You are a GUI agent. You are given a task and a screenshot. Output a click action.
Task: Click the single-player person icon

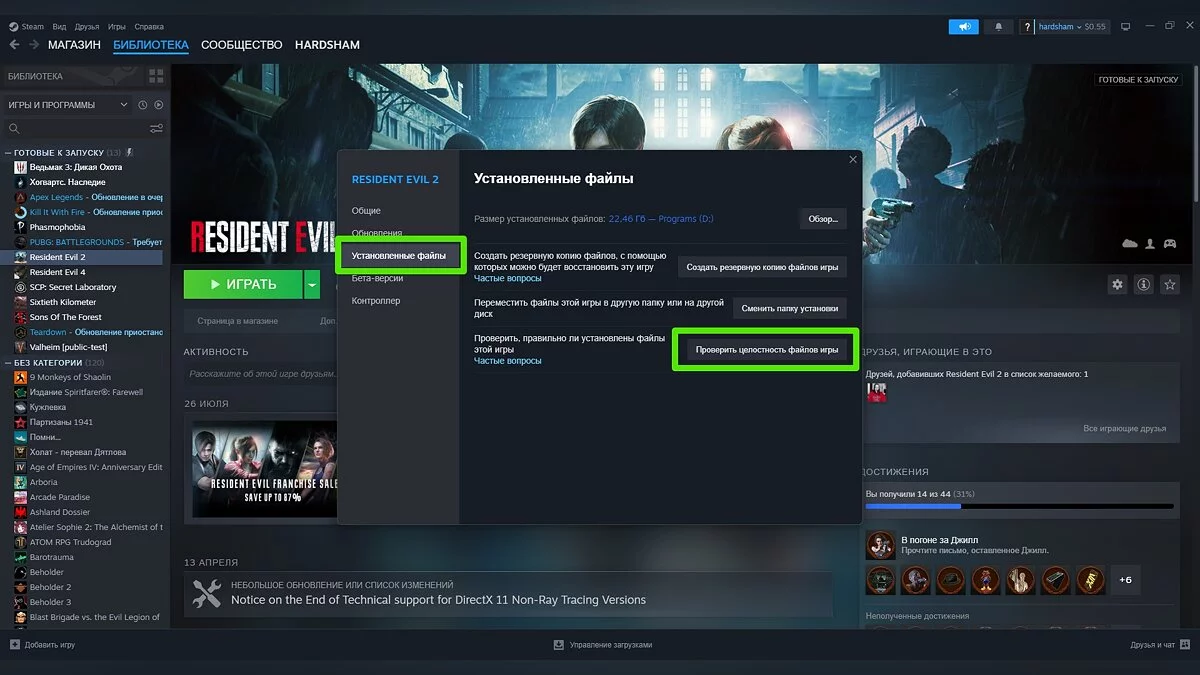point(1150,243)
